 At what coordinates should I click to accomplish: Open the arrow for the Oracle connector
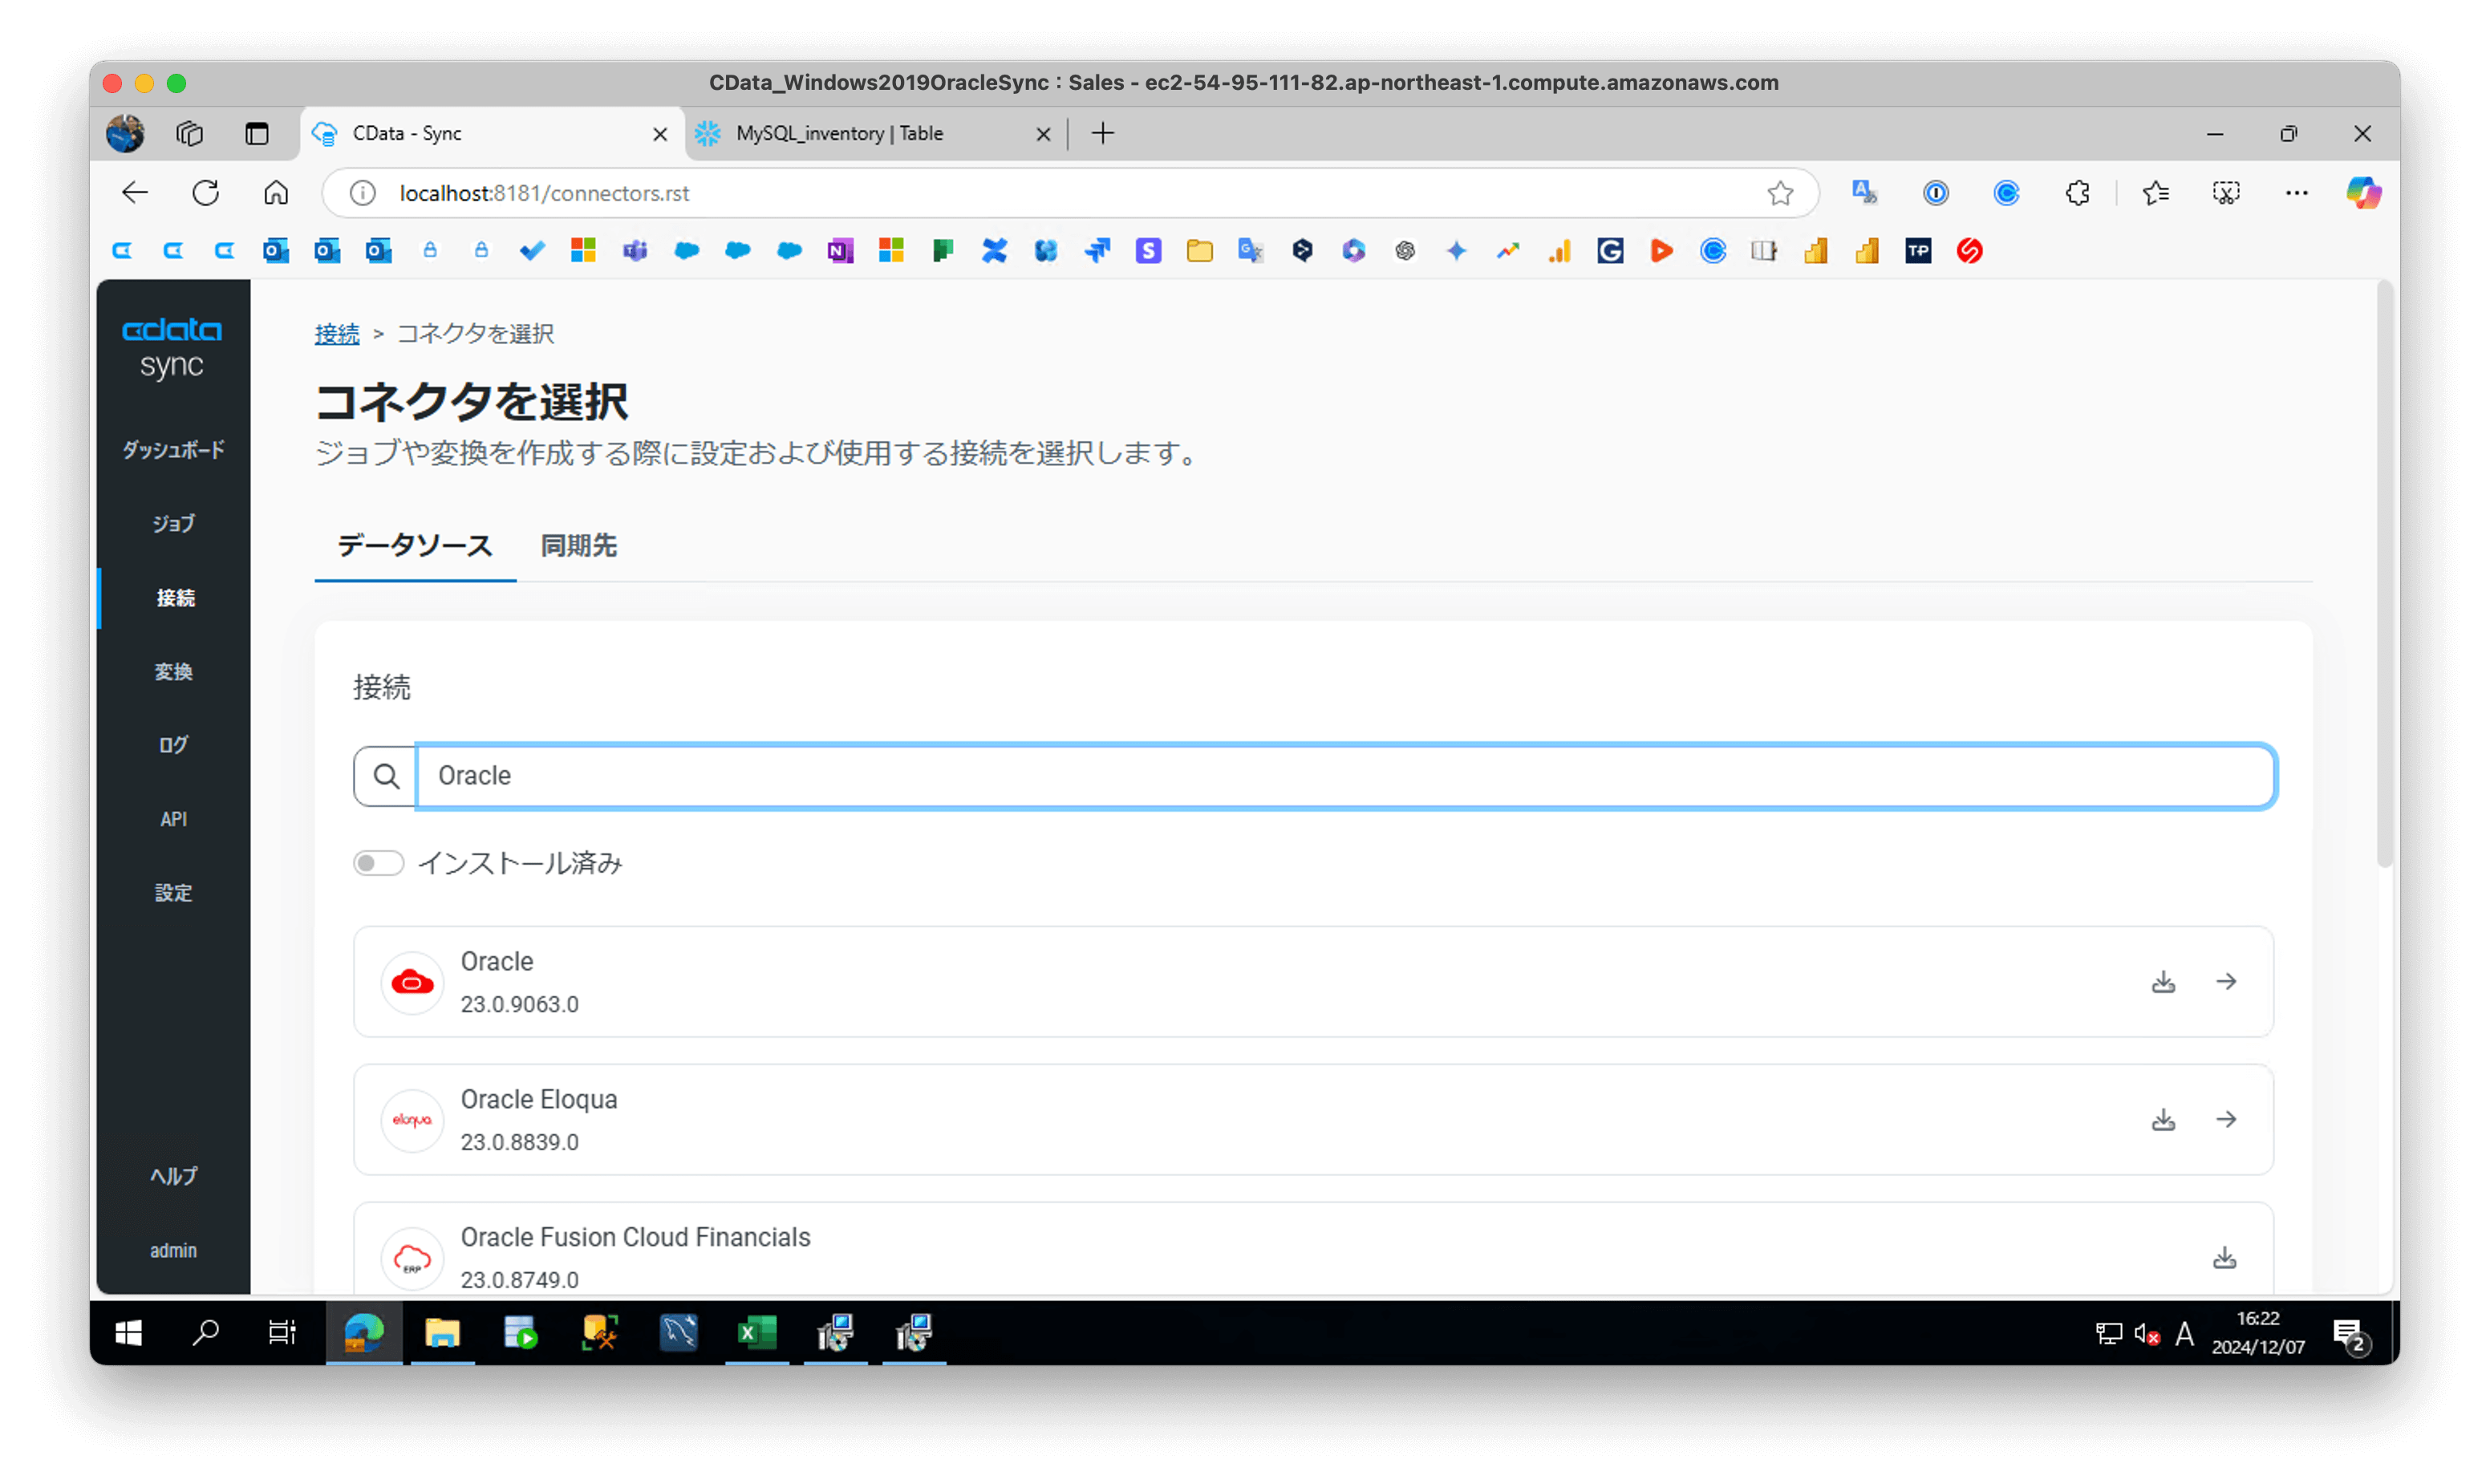(x=2226, y=982)
